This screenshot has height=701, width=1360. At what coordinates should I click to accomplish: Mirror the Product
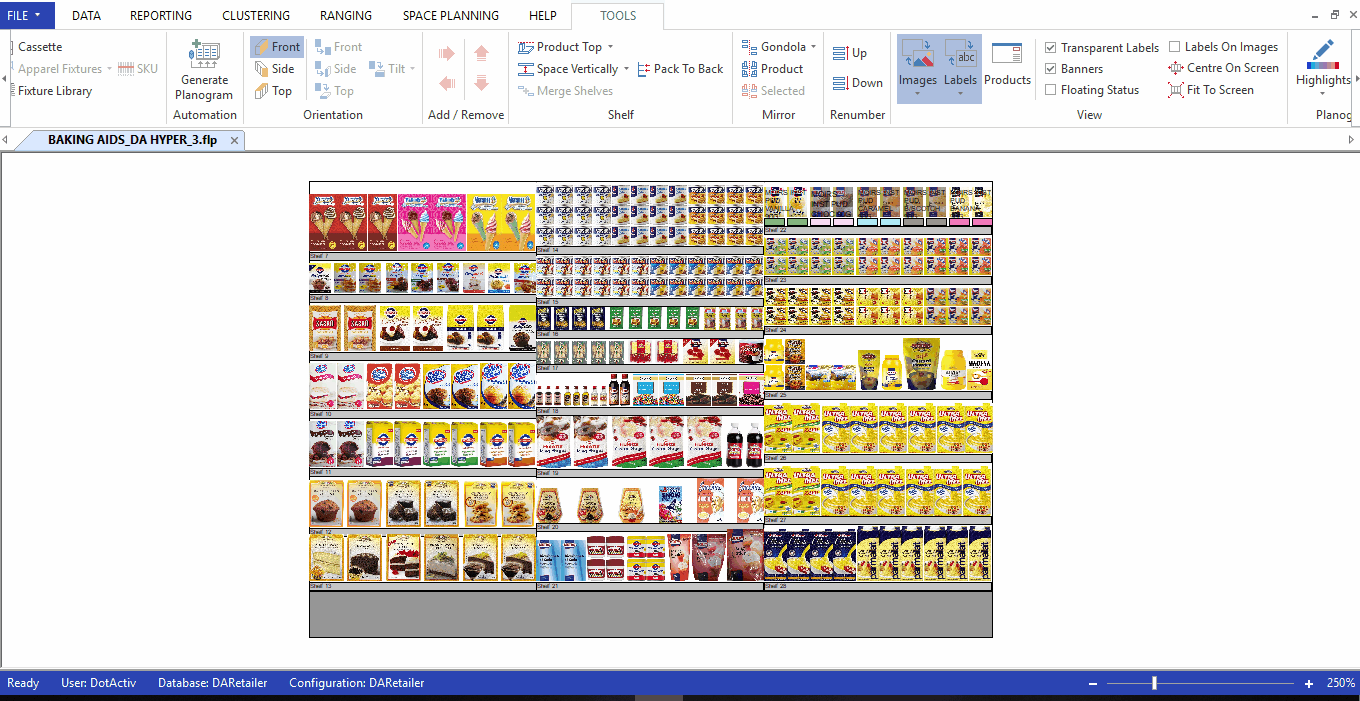click(772, 69)
